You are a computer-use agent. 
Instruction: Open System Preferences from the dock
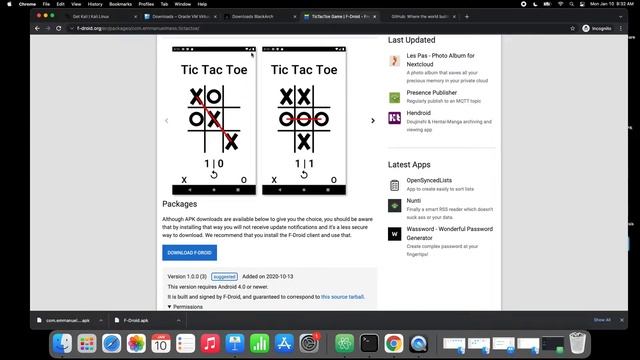309,343
